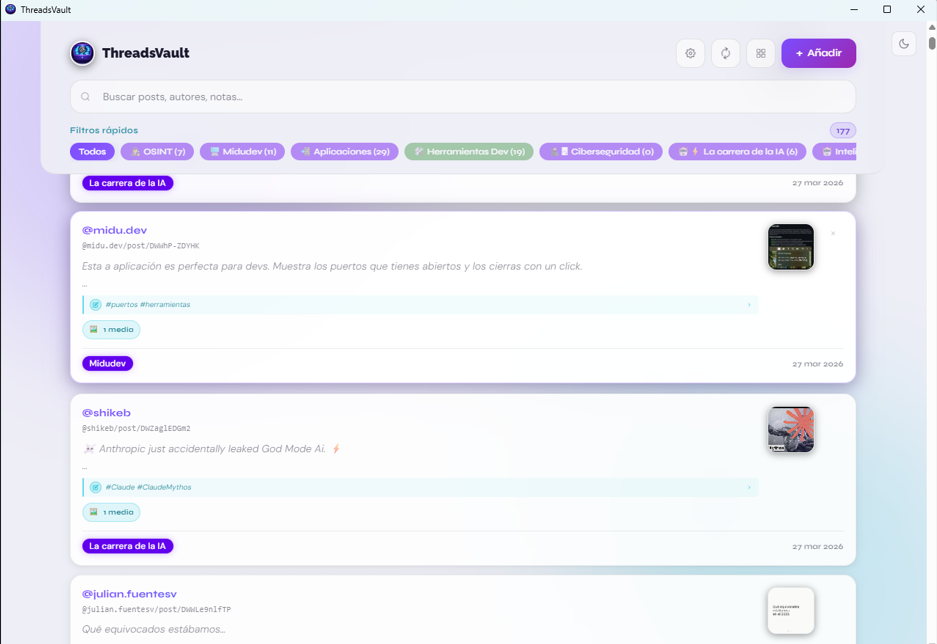Filter by Ciberseguridad (0) chip
The width and height of the screenshot is (937, 644).
coord(601,152)
